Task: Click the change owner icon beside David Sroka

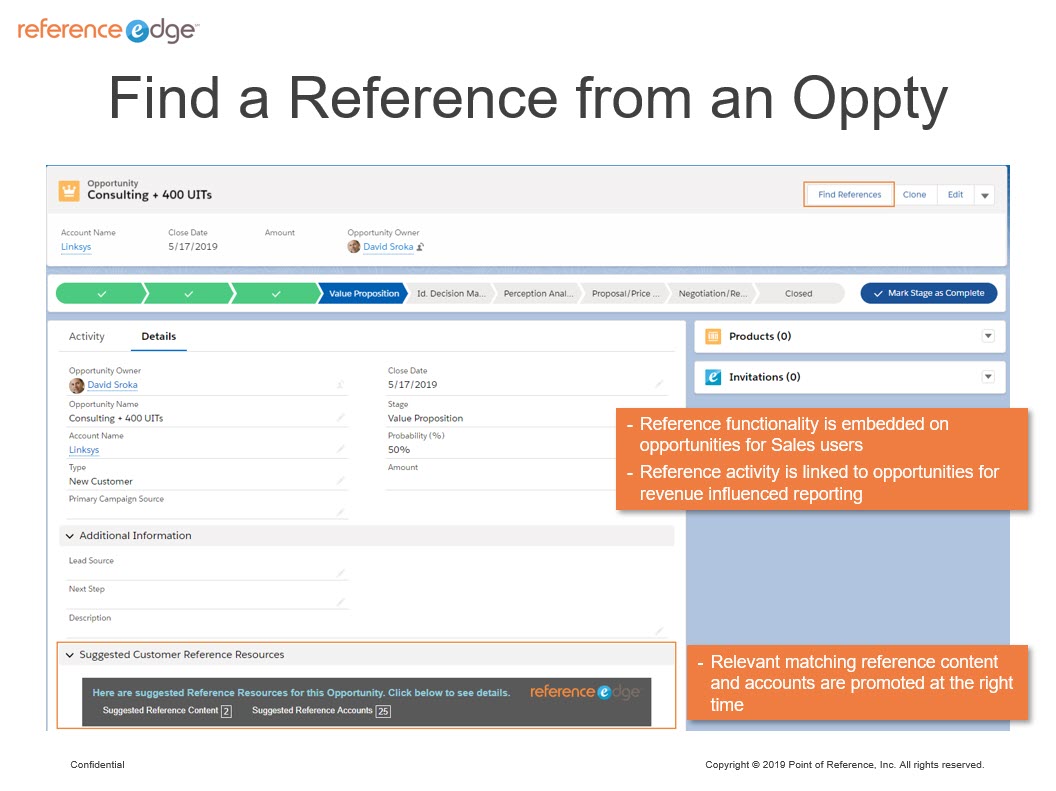Action: pos(420,247)
